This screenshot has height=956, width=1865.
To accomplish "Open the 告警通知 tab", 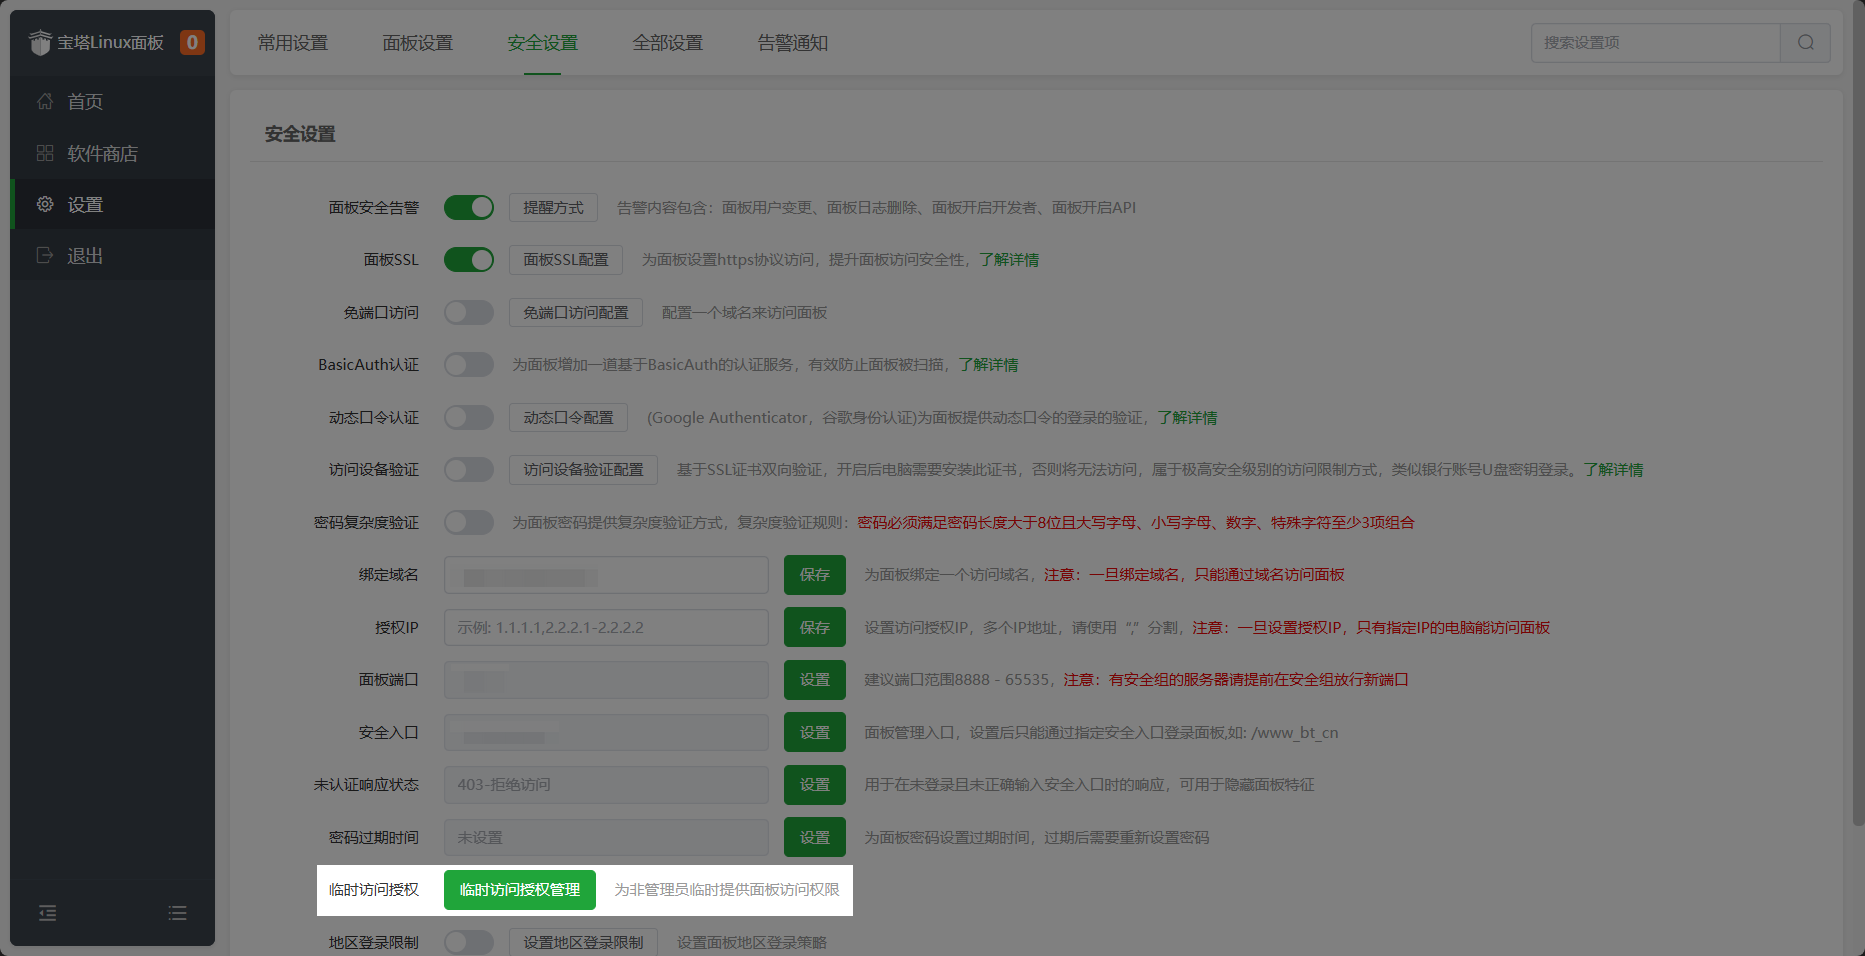I will (791, 43).
